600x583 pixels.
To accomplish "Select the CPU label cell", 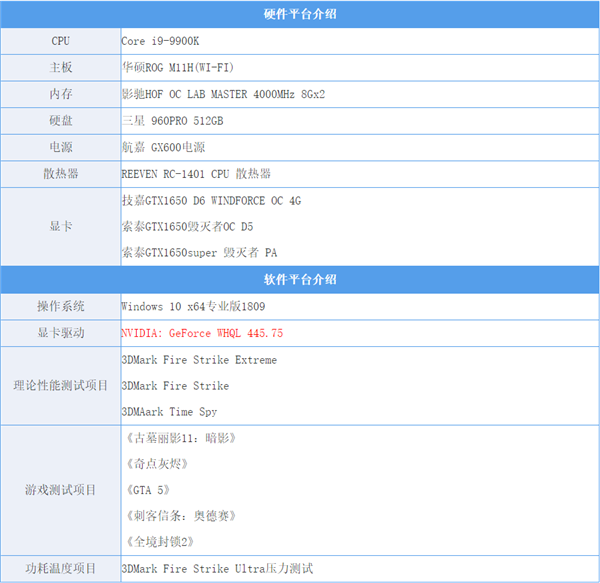I will point(60,41).
